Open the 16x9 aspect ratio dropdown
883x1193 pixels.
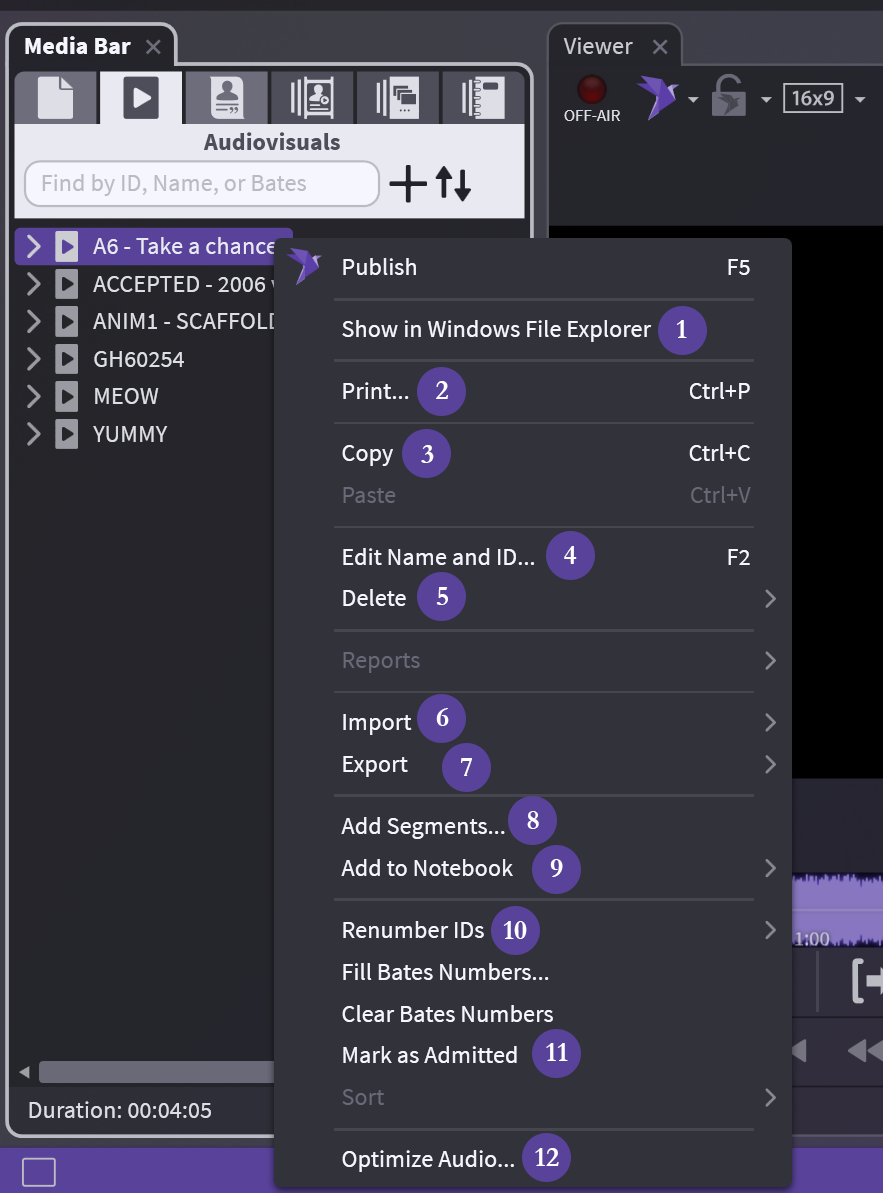(x=860, y=99)
